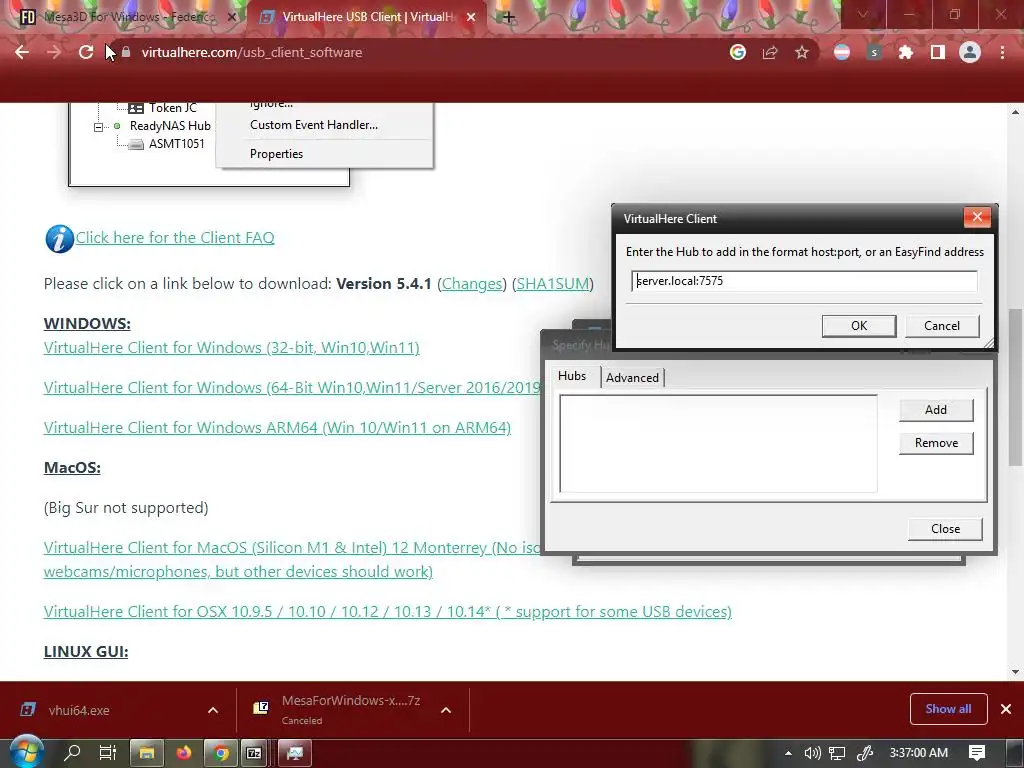Click the empty hubs list box
The image size is (1024, 768).
point(718,443)
